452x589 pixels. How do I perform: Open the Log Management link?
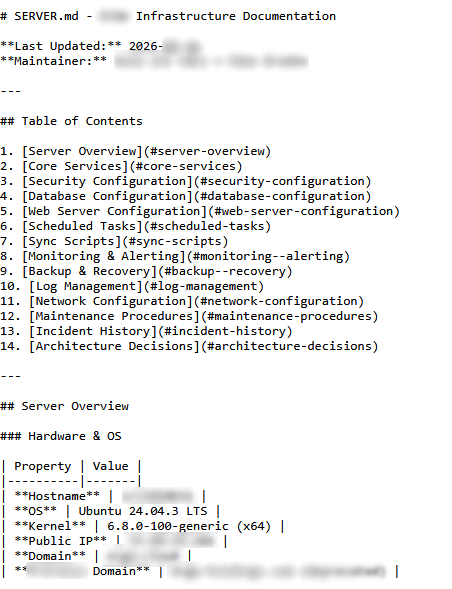(x=146, y=287)
